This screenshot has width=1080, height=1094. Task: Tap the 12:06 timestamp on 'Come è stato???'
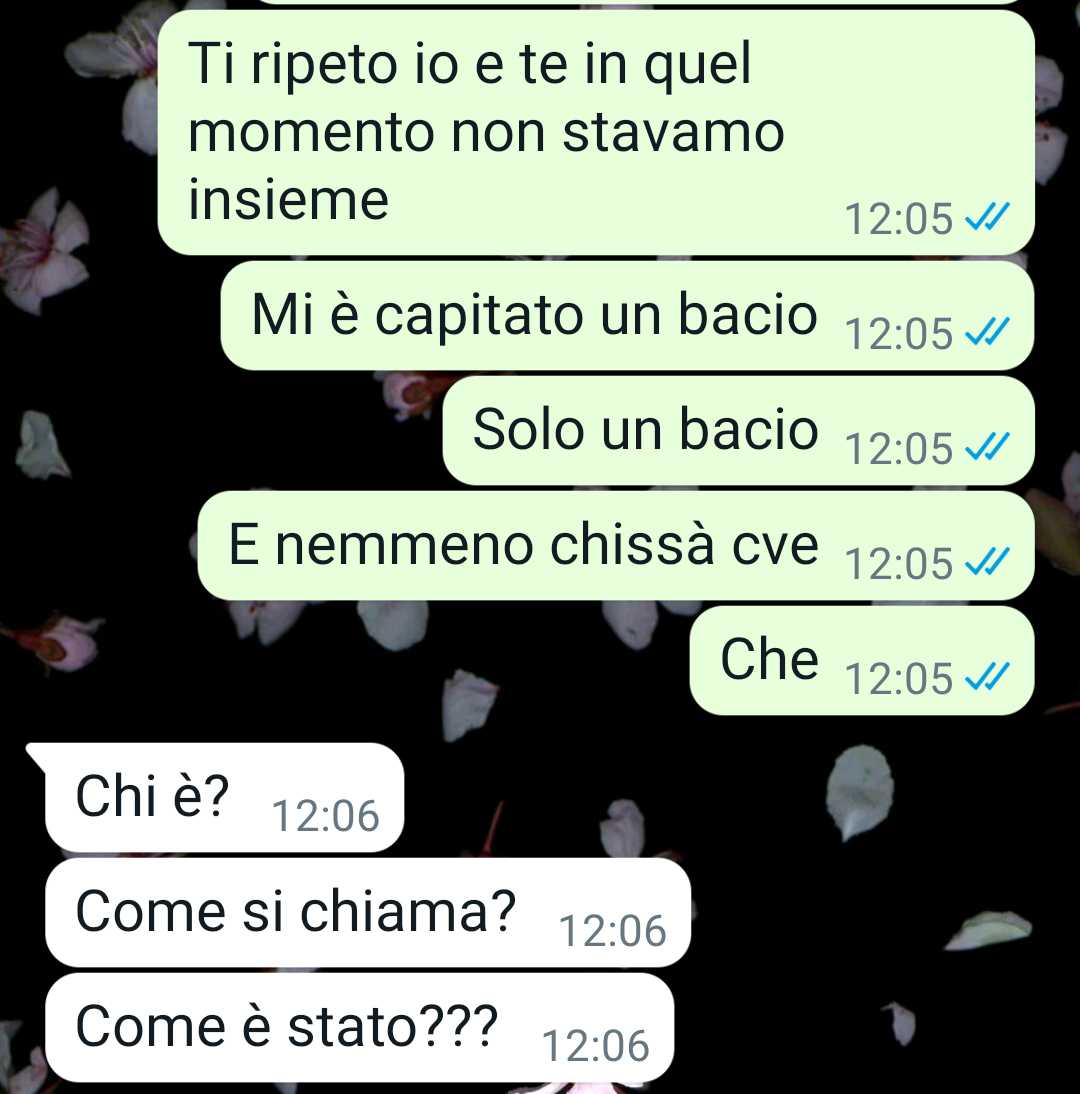(596, 1046)
